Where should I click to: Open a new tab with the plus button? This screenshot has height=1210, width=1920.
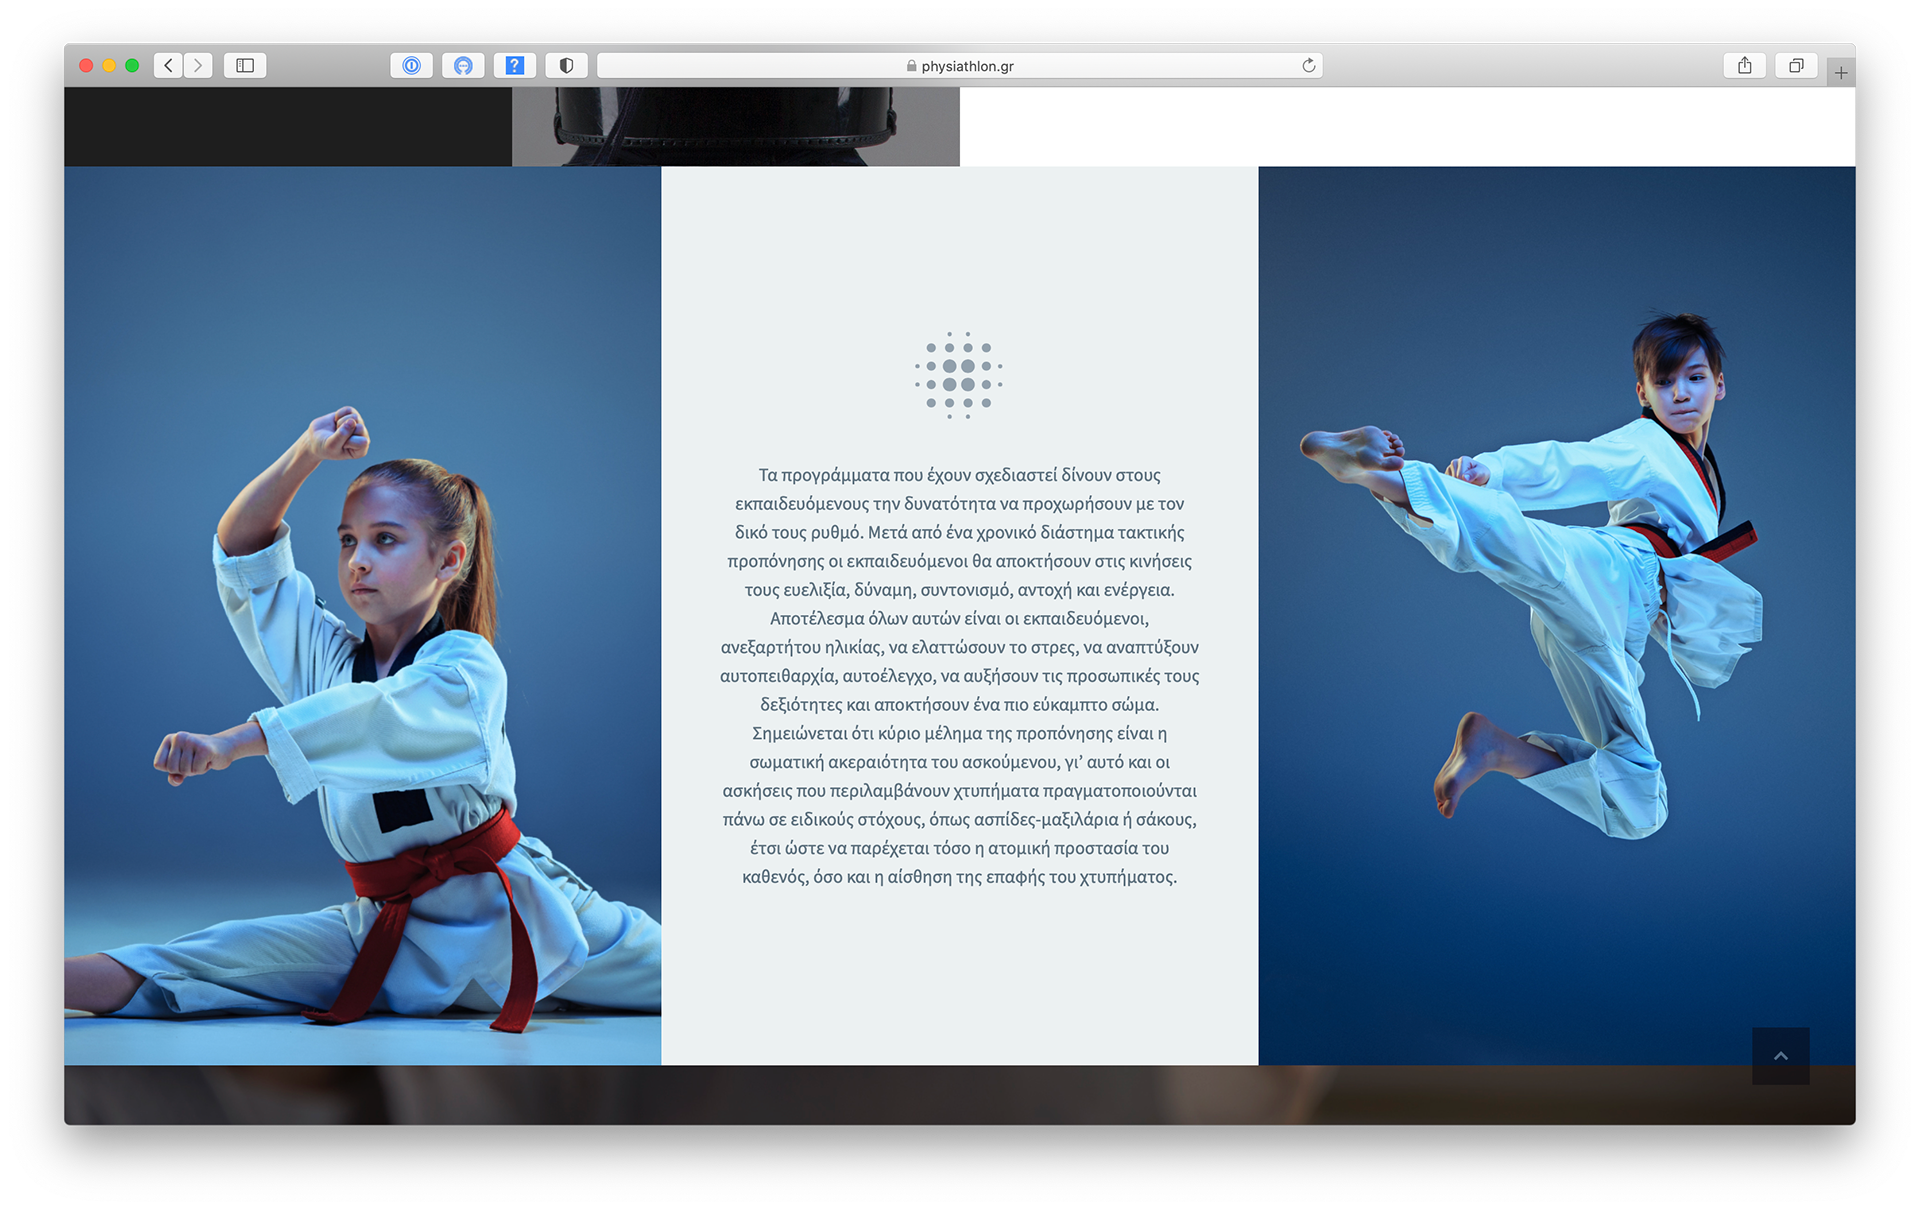pos(1841,72)
